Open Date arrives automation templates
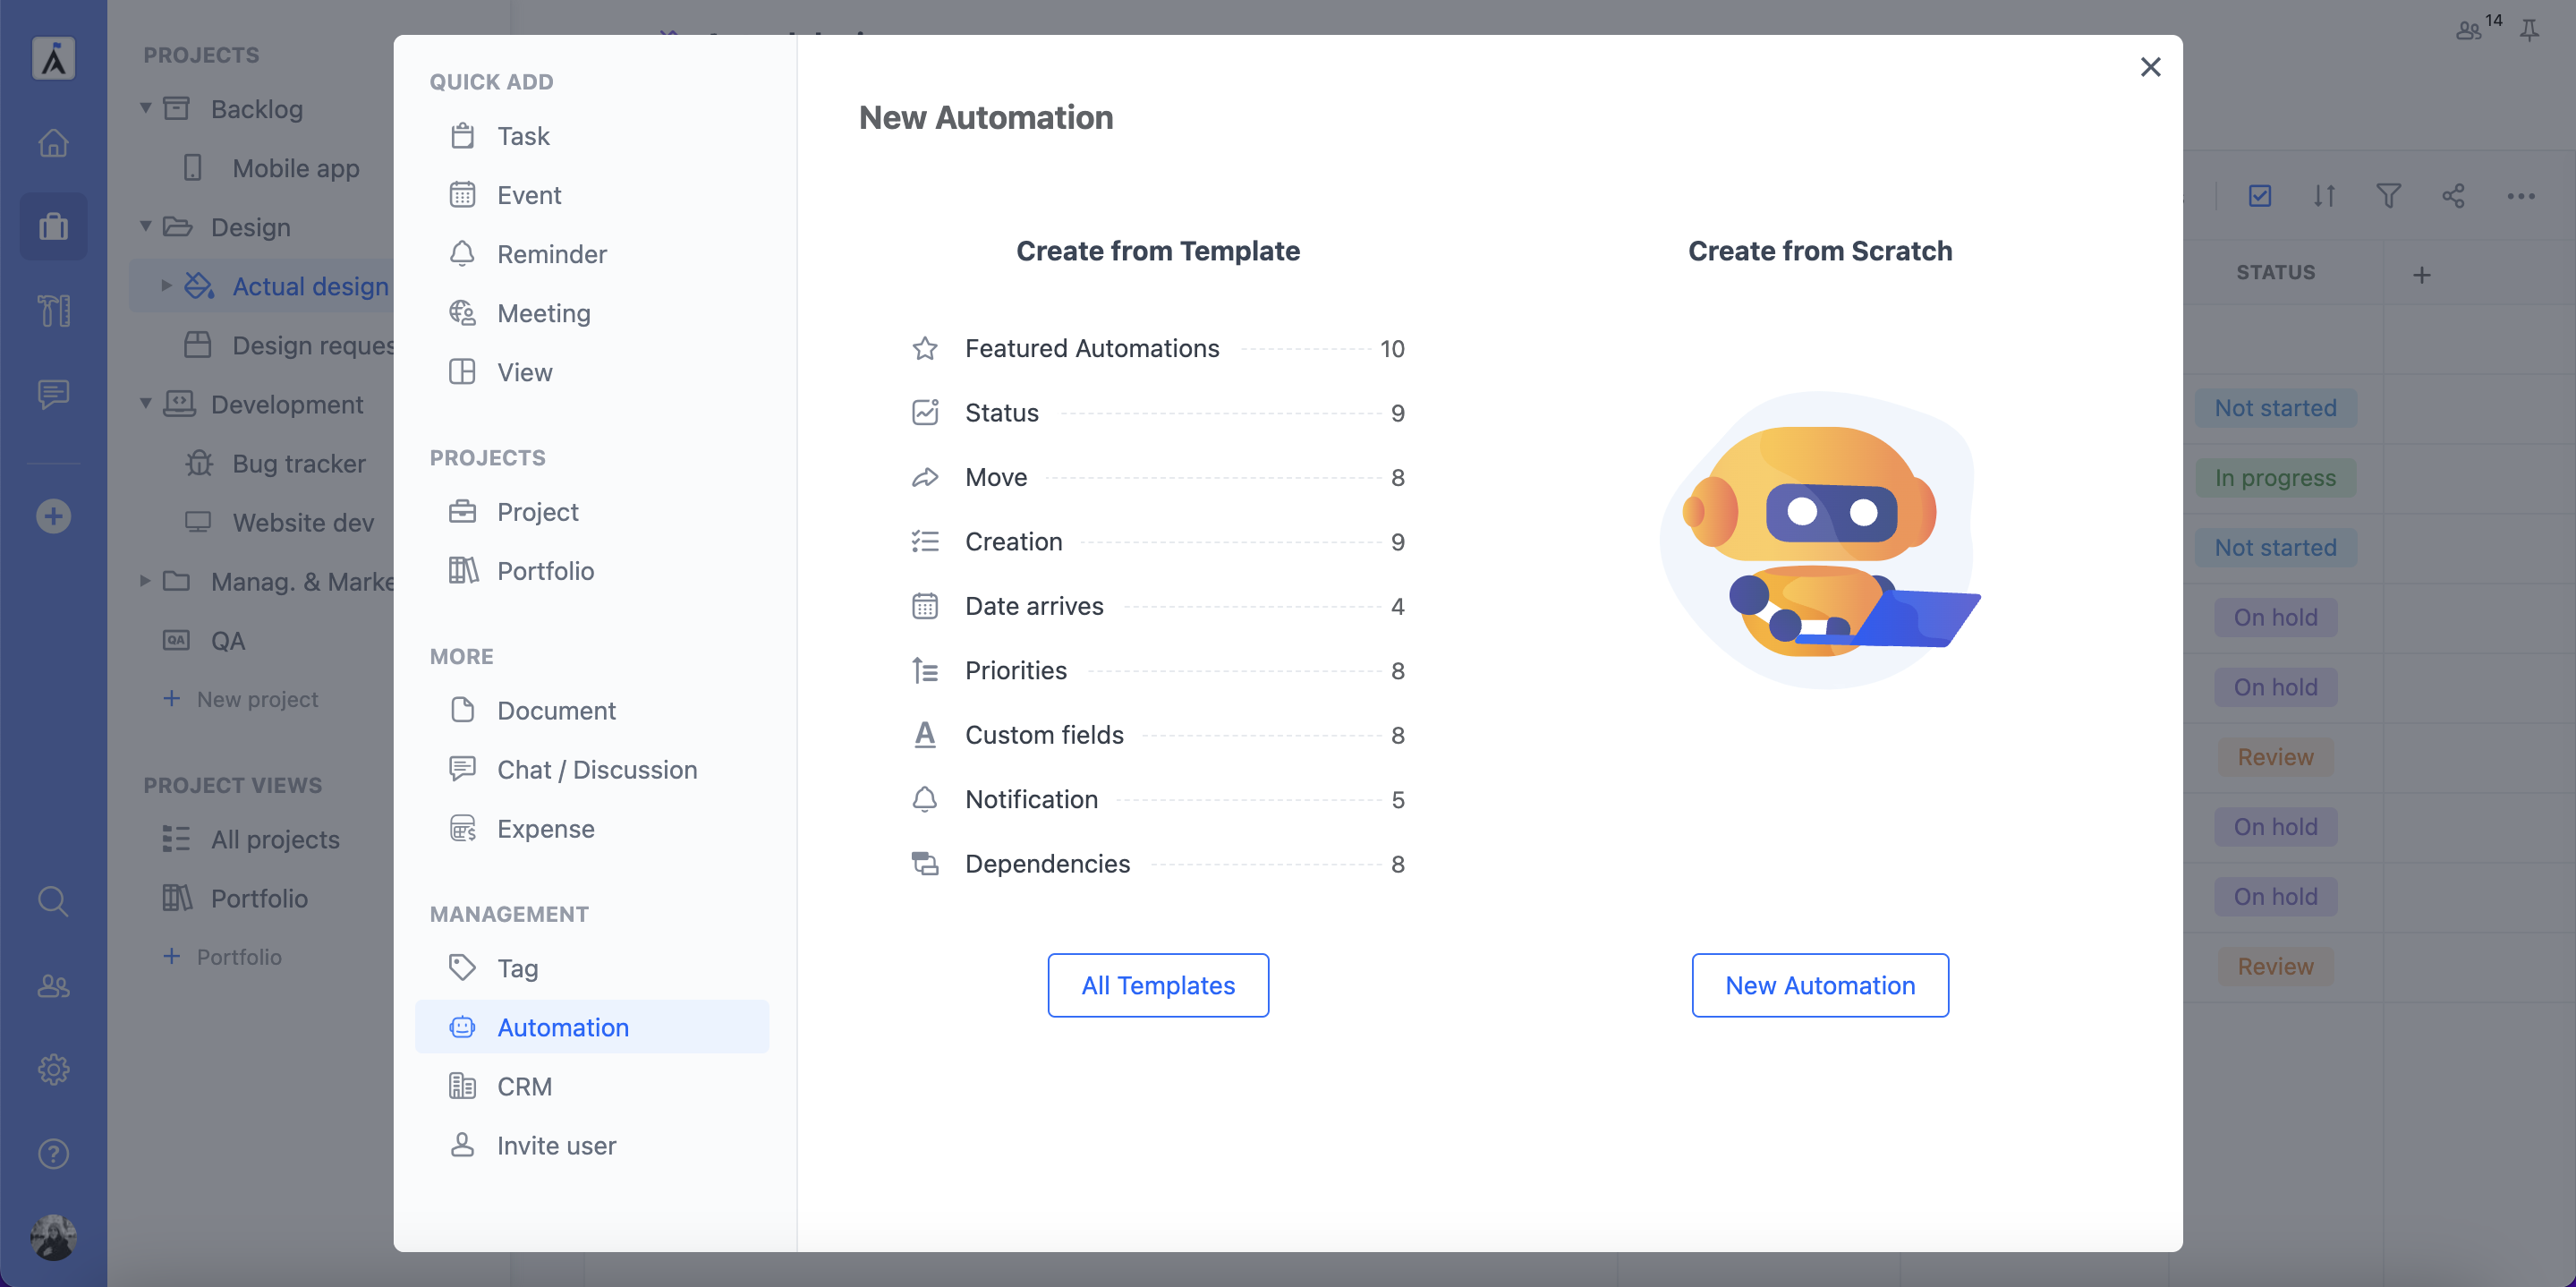This screenshot has width=2576, height=1287. (x=1158, y=606)
